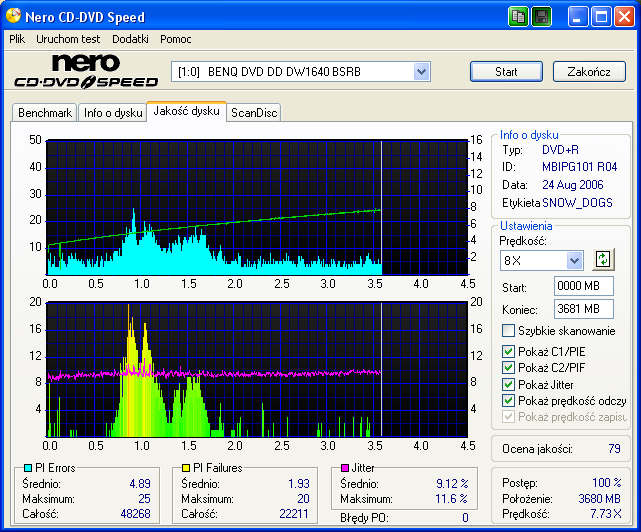Enable the Szybkie skanowanie checkbox

pos(508,330)
